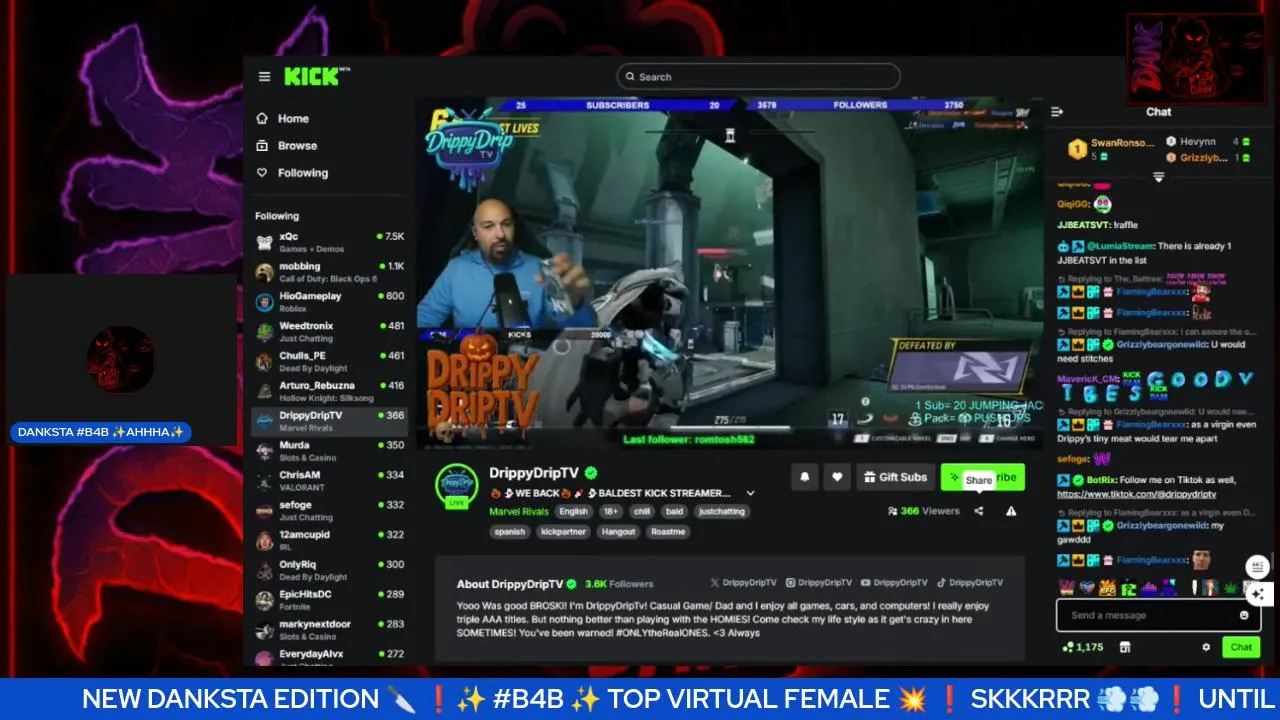Open OnlyRiq channel
This screenshot has height=720, width=1280.
329,570
